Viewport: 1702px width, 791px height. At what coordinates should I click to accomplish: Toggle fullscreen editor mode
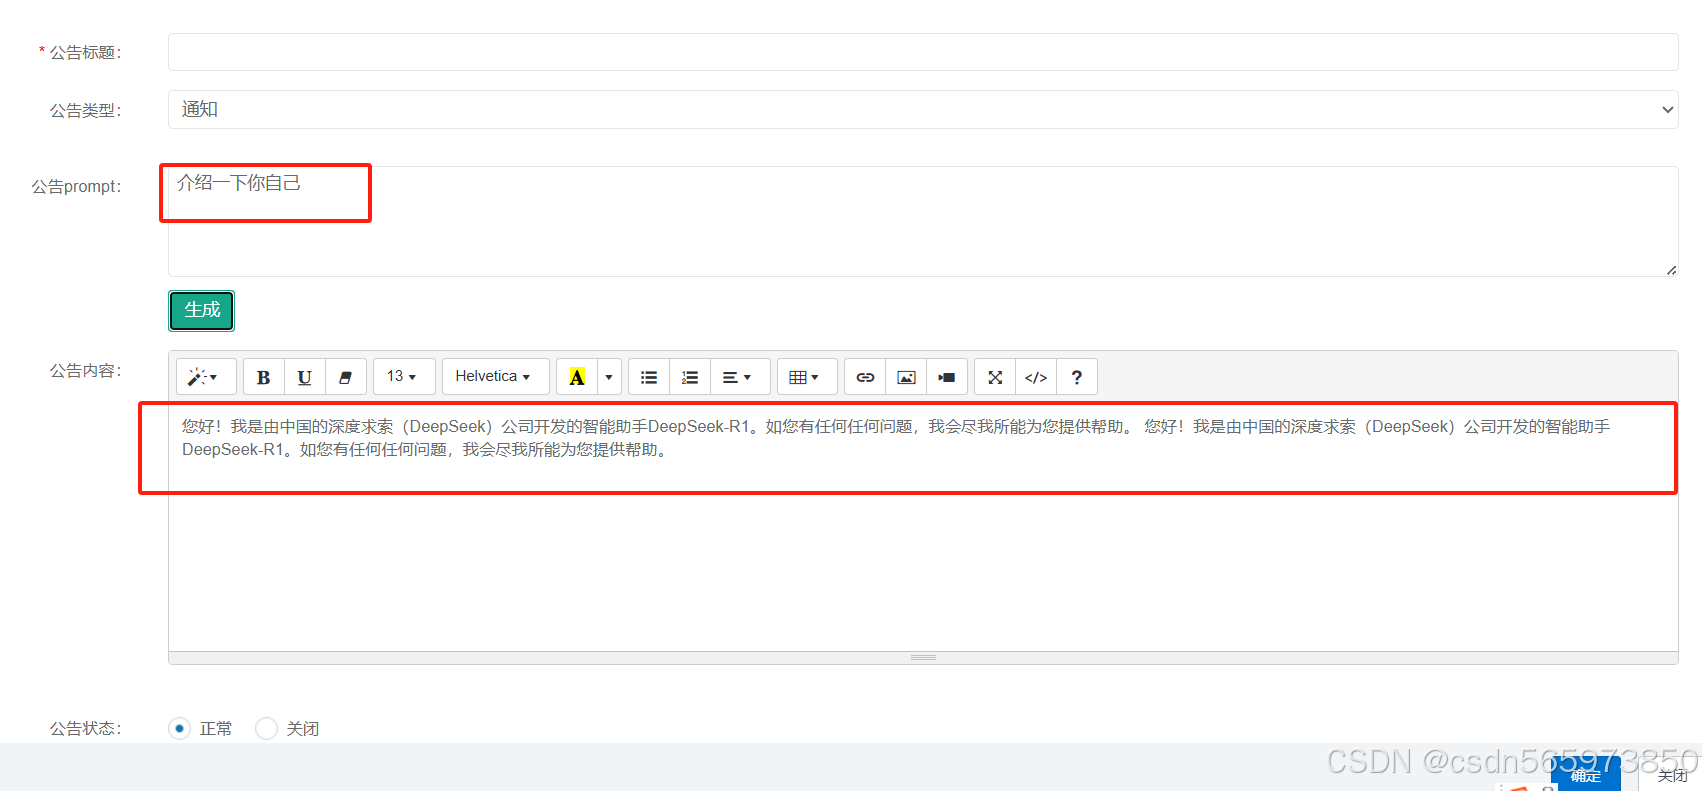coord(995,377)
